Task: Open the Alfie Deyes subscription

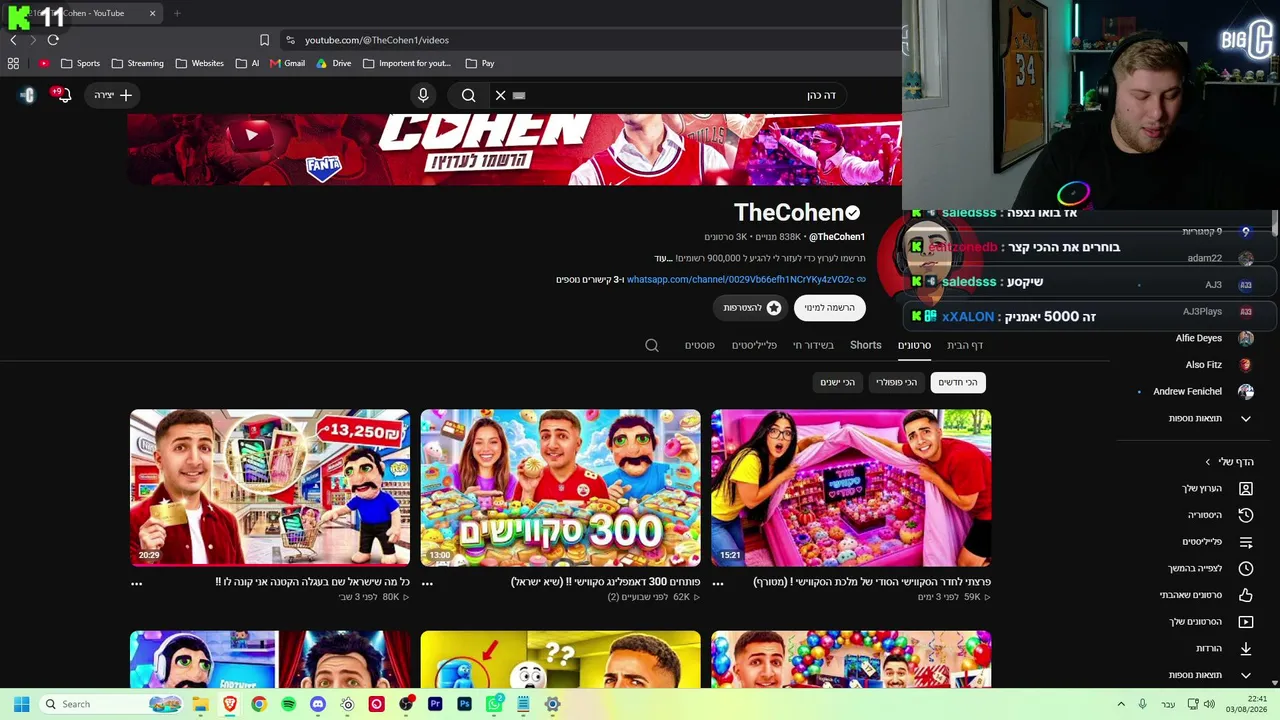Action: [1214, 338]
